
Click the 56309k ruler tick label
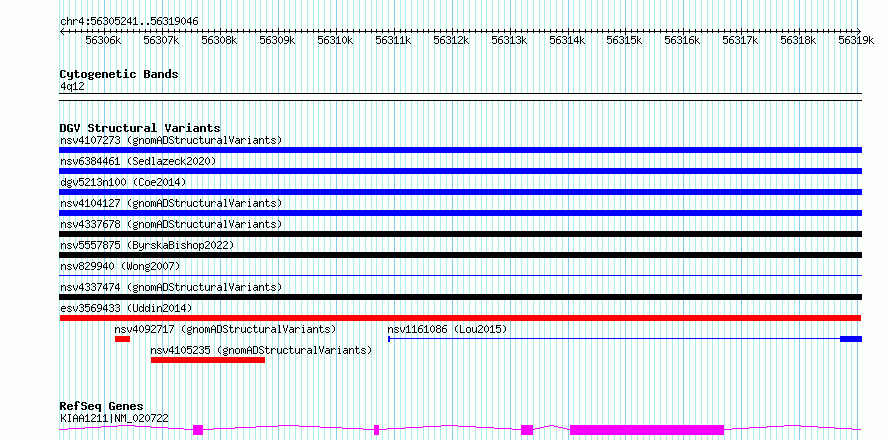pyautogui.click(x=277, y=40)
